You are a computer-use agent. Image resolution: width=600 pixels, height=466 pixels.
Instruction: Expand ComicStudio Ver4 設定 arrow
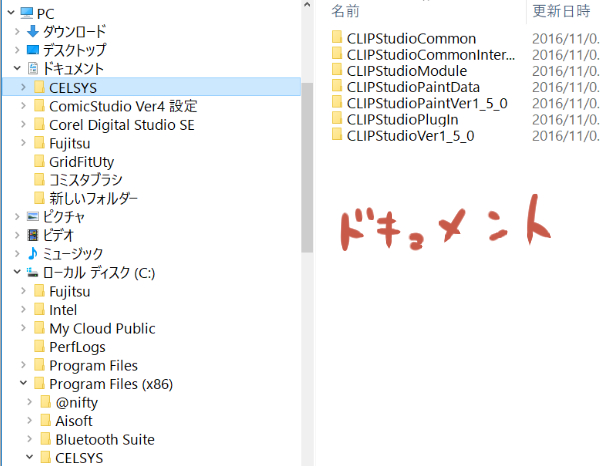23,106
